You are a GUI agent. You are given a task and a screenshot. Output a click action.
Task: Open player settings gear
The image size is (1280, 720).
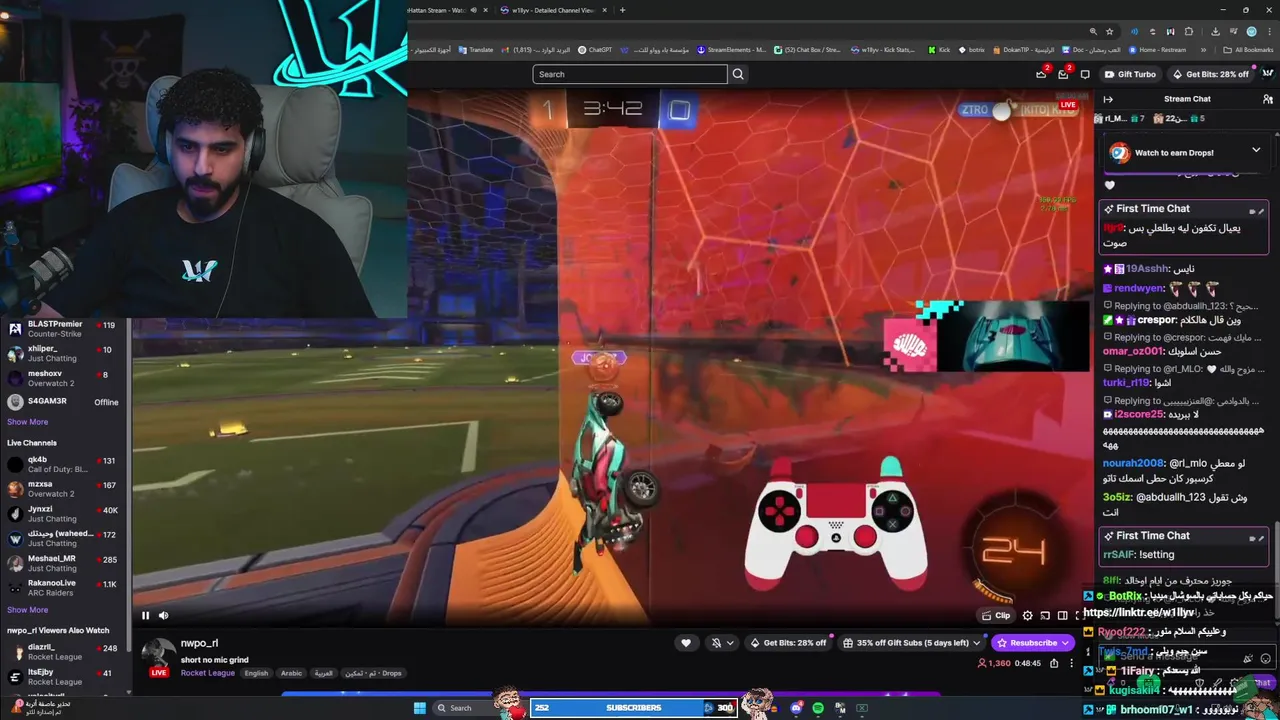pyautogui.click(x=1027, y=616)
